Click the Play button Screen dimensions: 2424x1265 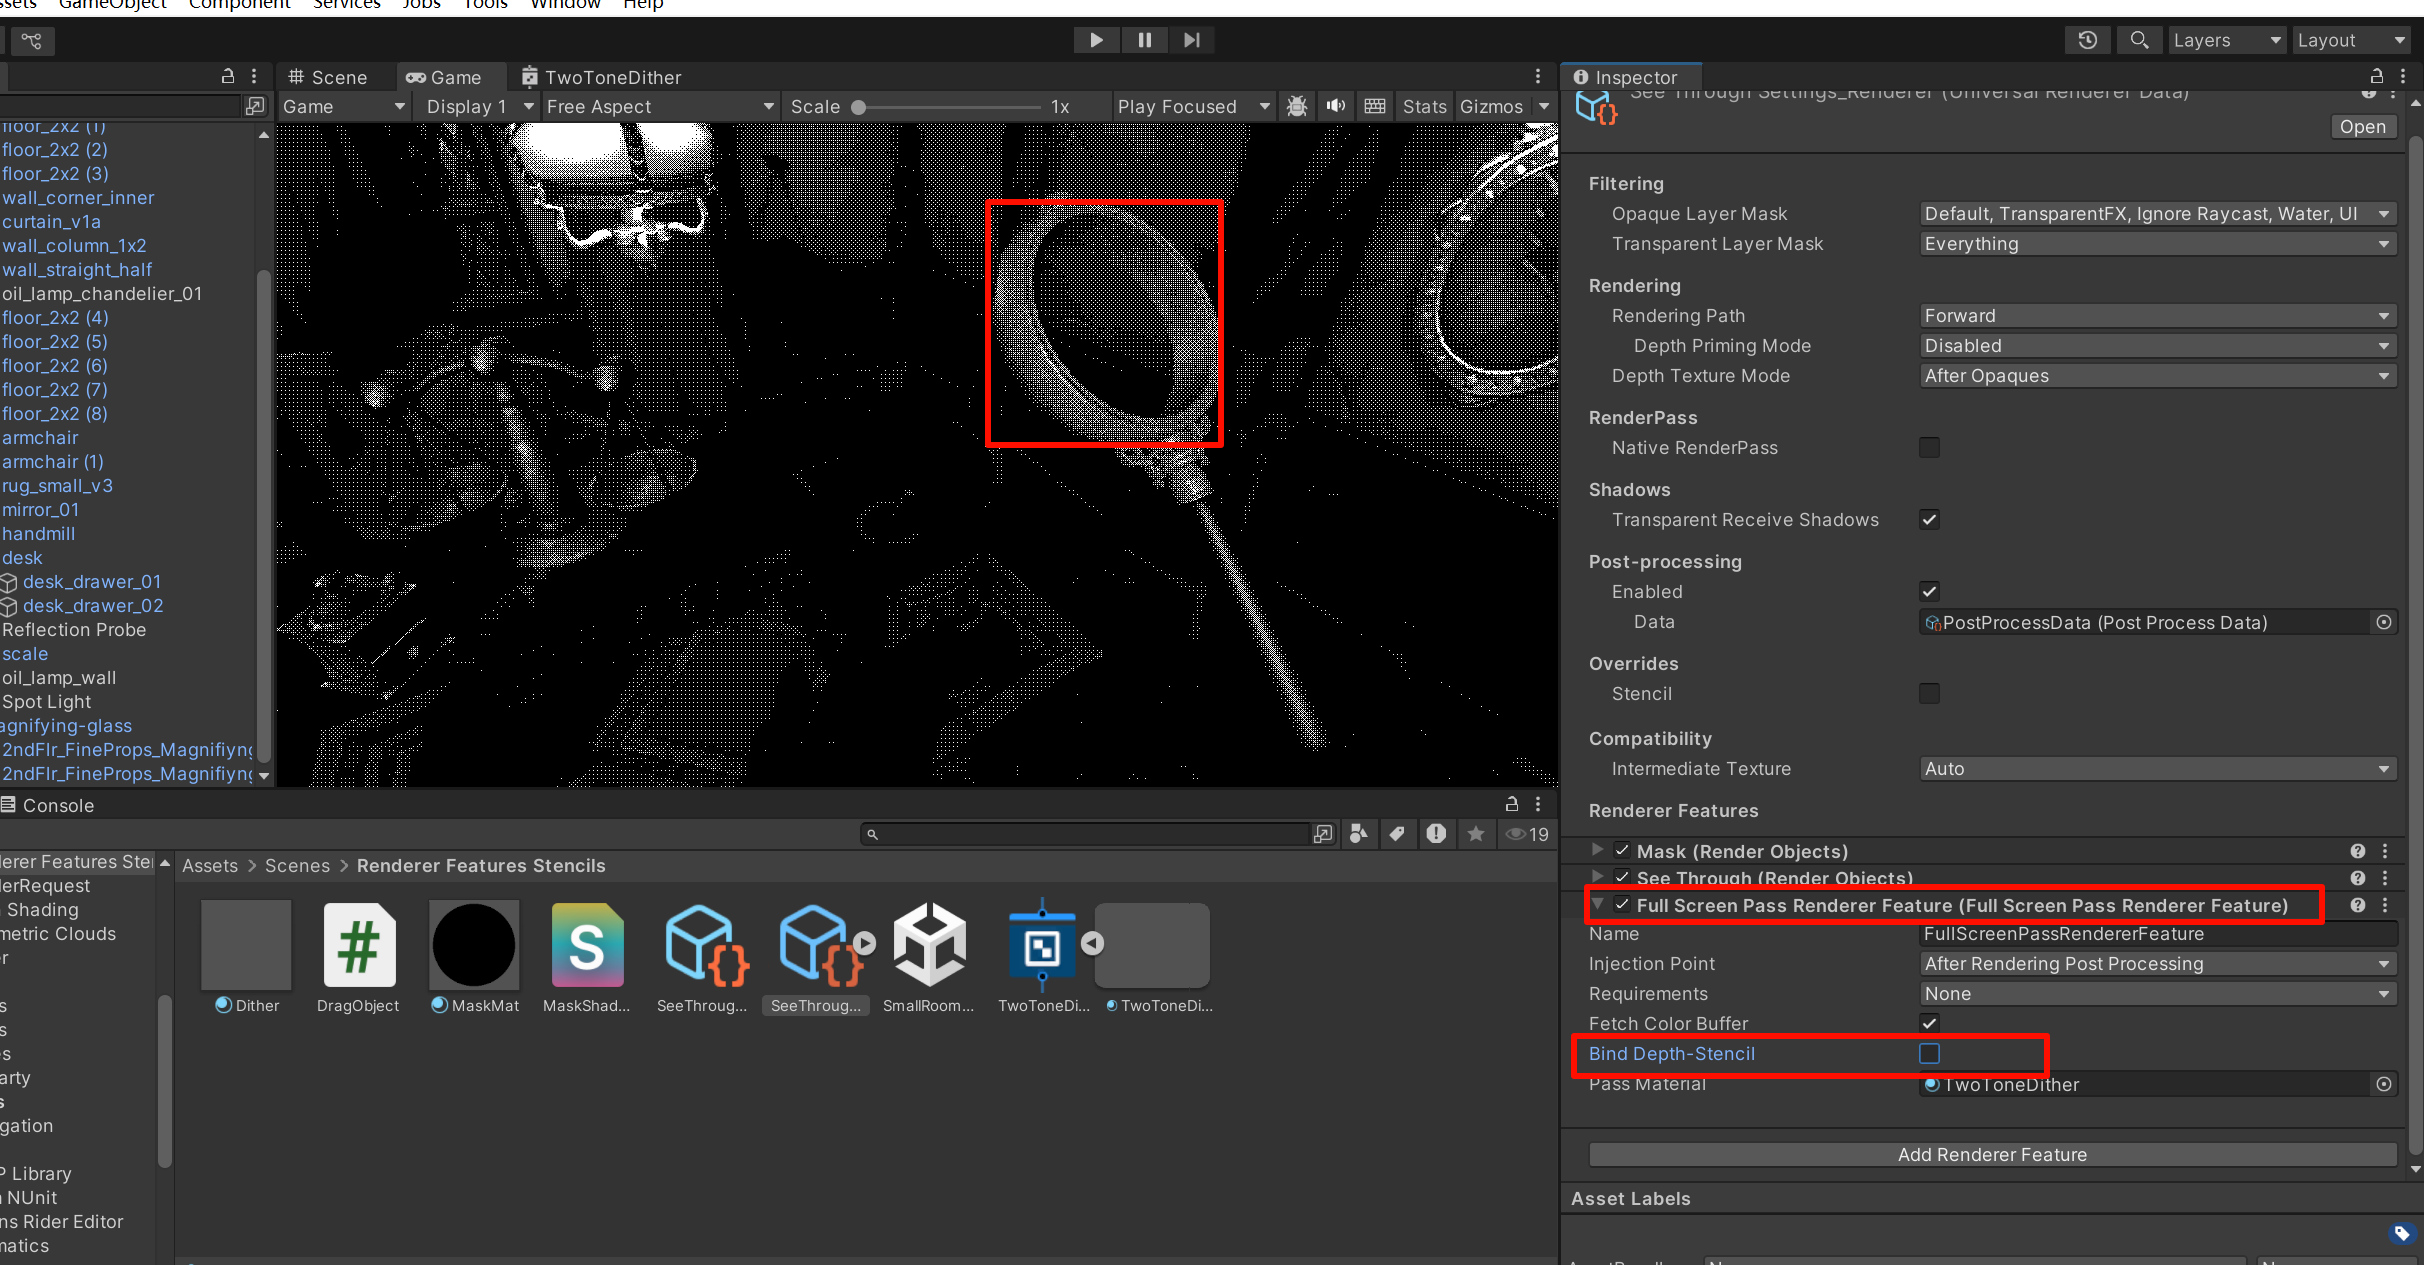1096,40
